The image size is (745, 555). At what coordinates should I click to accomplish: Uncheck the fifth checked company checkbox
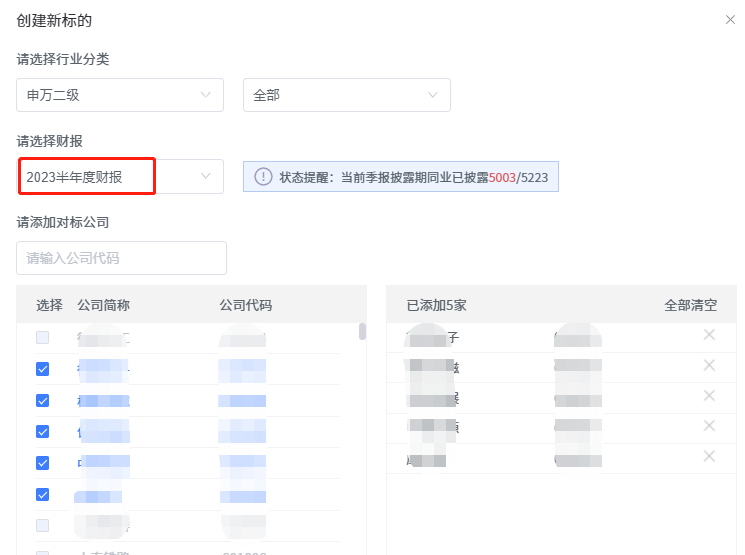click(43, 495)
